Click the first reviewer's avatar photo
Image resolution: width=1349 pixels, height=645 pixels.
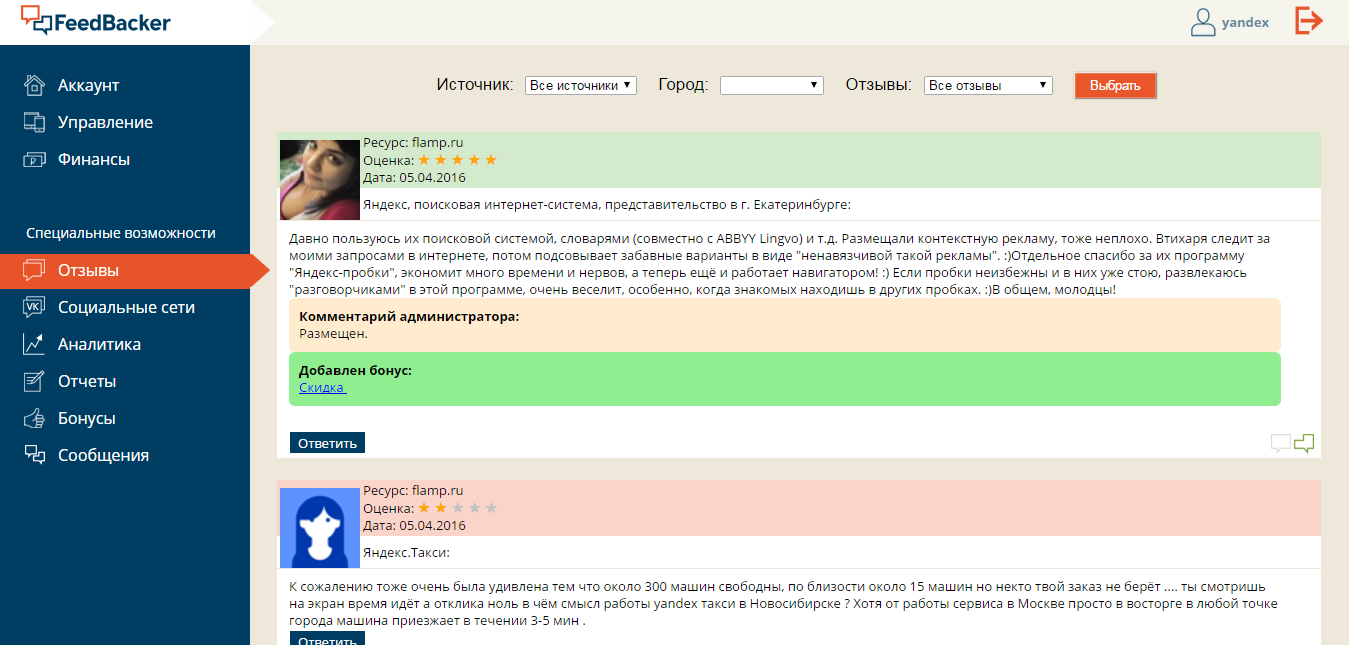(319, 180)
